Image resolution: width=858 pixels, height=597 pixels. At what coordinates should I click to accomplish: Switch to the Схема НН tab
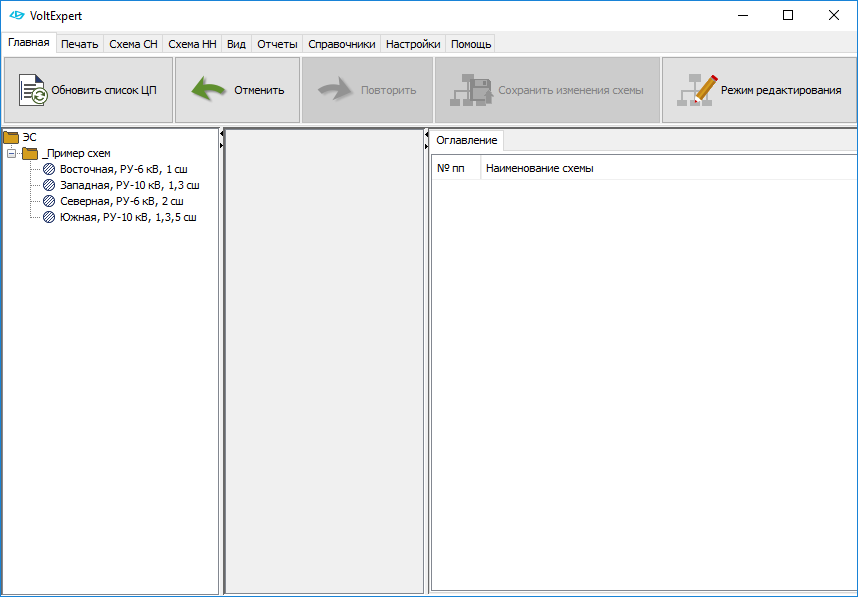(x=192, y=44)
